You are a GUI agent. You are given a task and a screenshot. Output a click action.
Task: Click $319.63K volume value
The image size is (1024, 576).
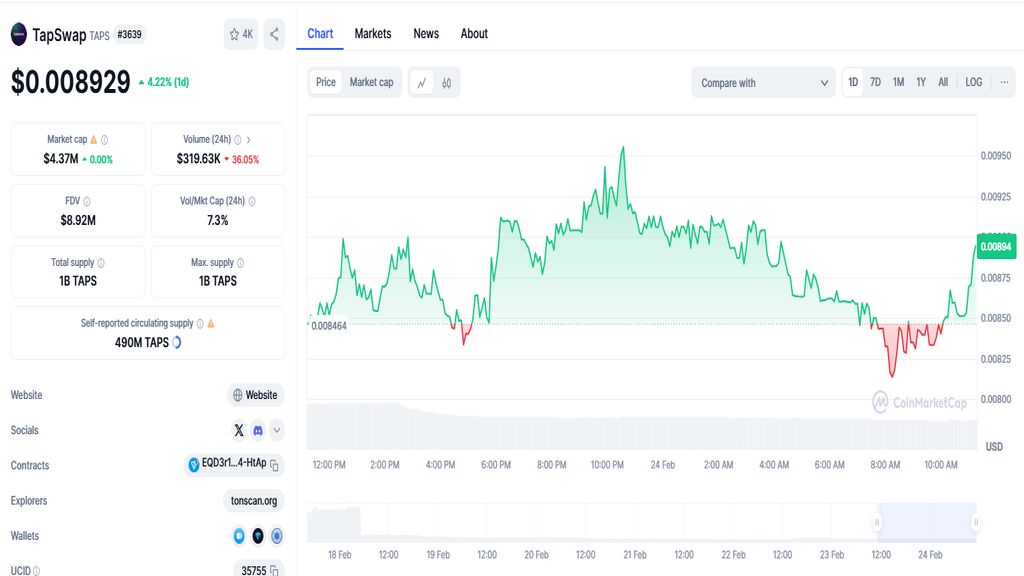click(x=199, y=159)
